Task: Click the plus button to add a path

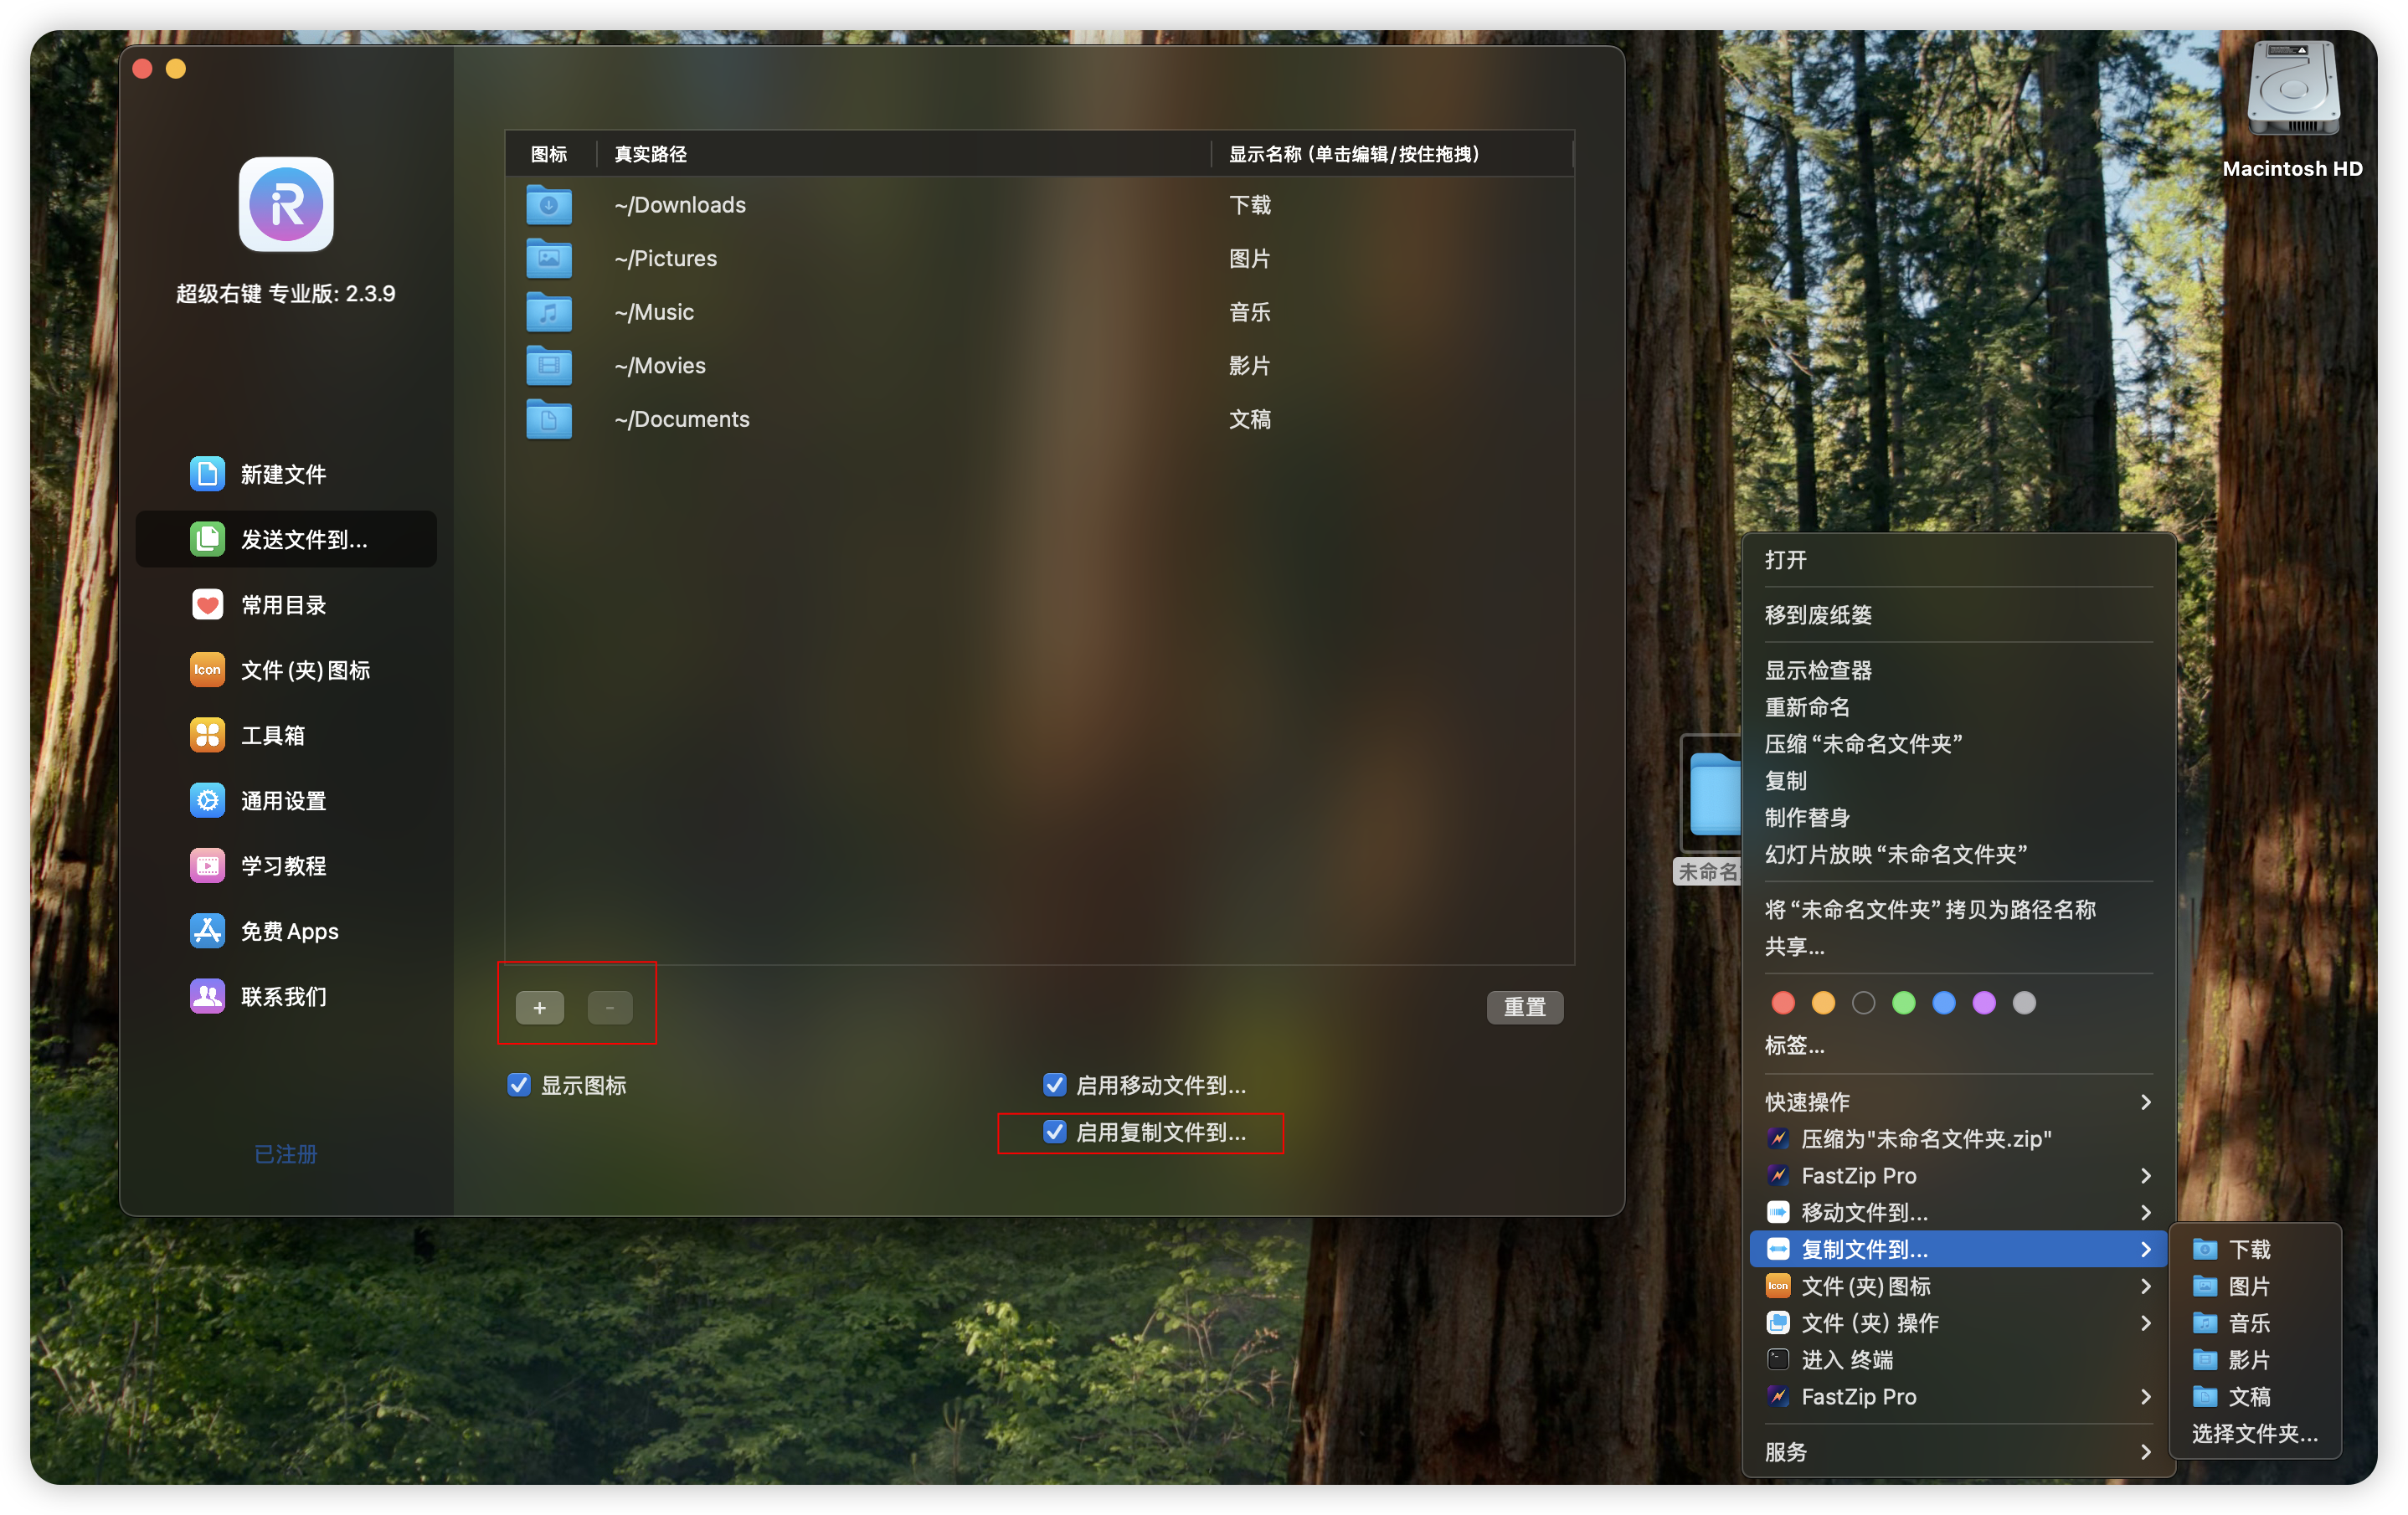Action: coord(539,1007)
